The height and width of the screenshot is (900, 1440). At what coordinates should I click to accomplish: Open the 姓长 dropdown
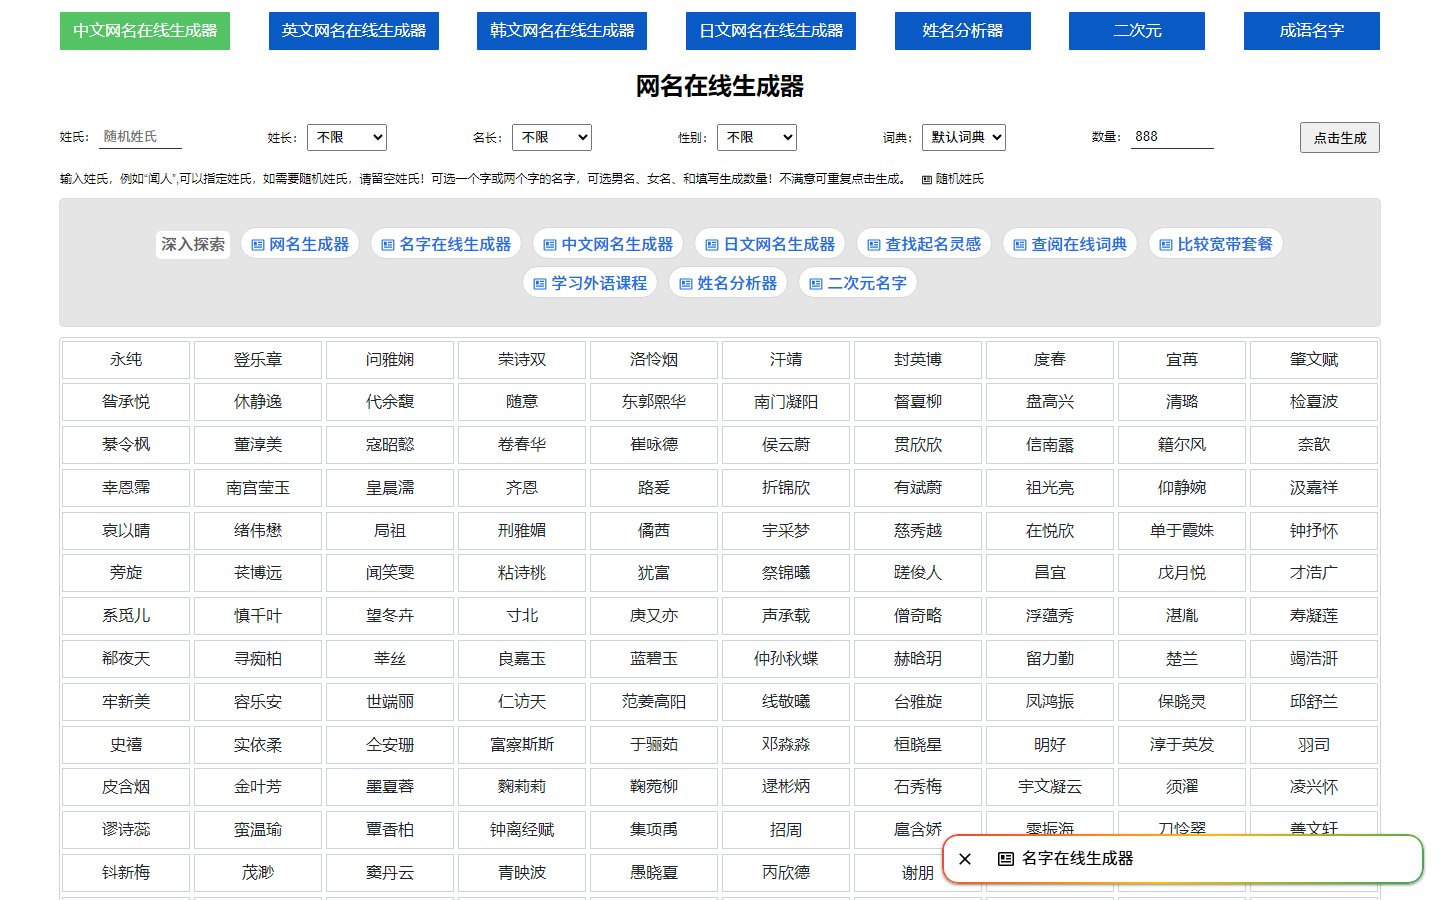(x=347, y=137)
